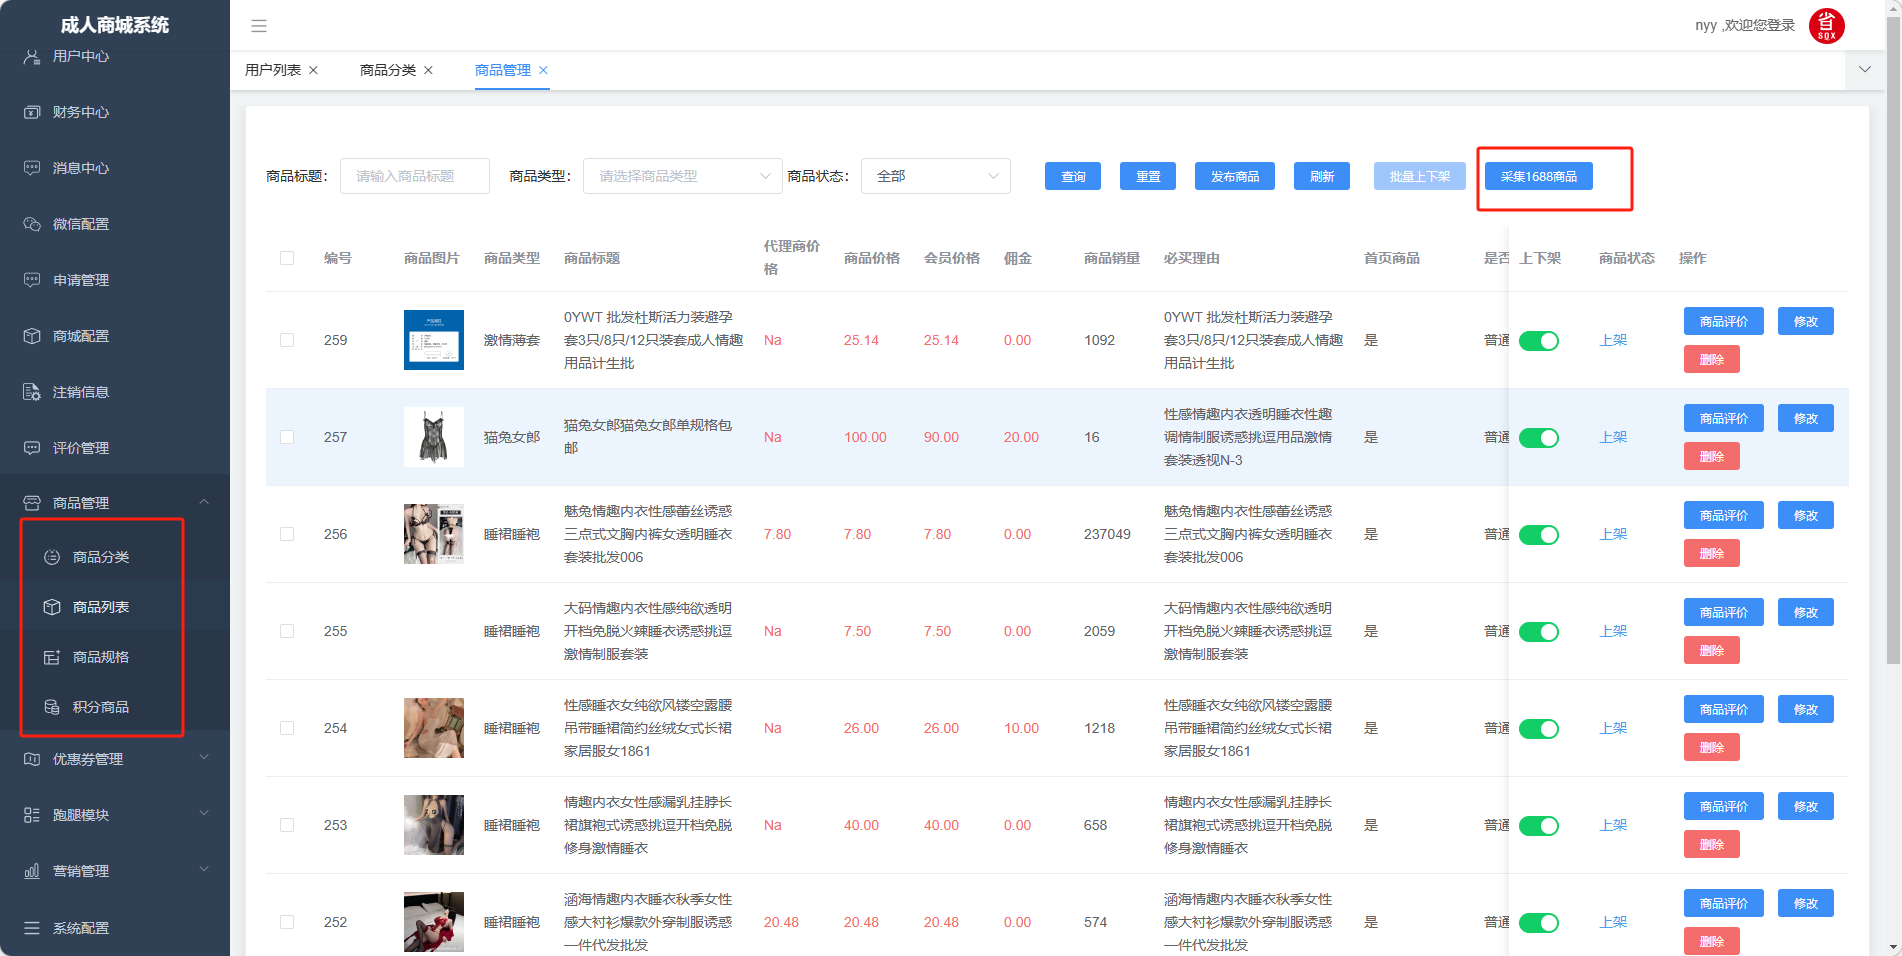This screenshot has height=956, width=1902.
Task: Select 商品列表 in the sidebar submenu
Action: 101,607
